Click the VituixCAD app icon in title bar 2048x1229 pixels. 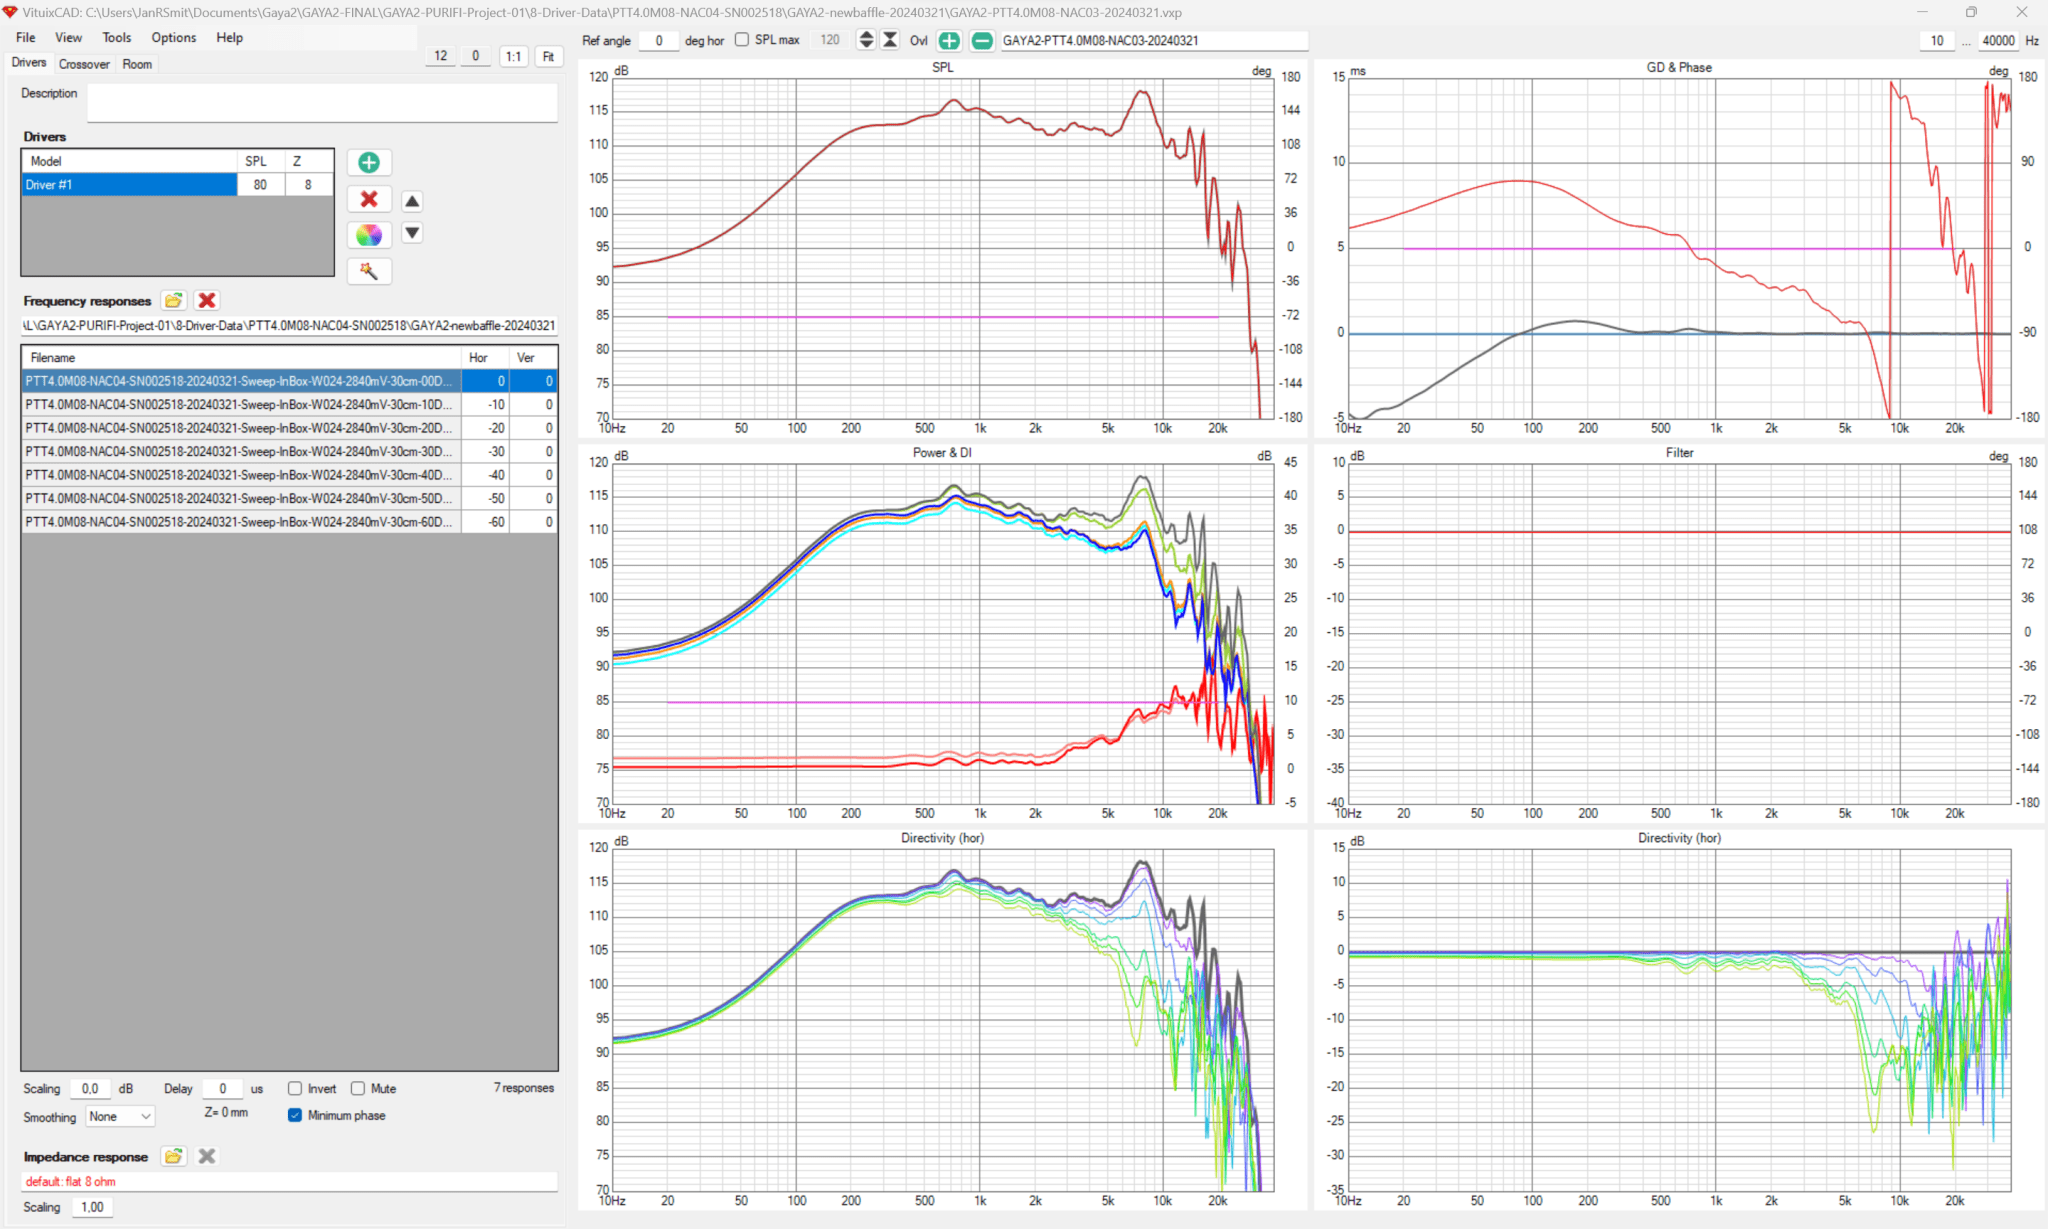point(10,12)
